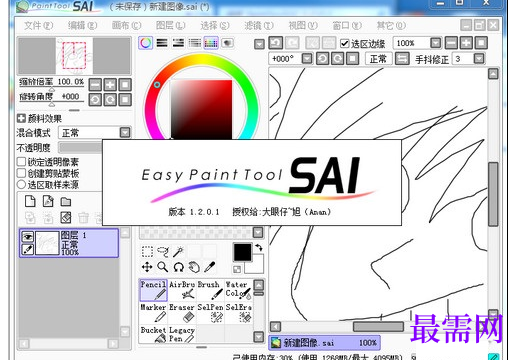Select the Eraser tool
Screen dimensions: 522x360
point(182,313)
